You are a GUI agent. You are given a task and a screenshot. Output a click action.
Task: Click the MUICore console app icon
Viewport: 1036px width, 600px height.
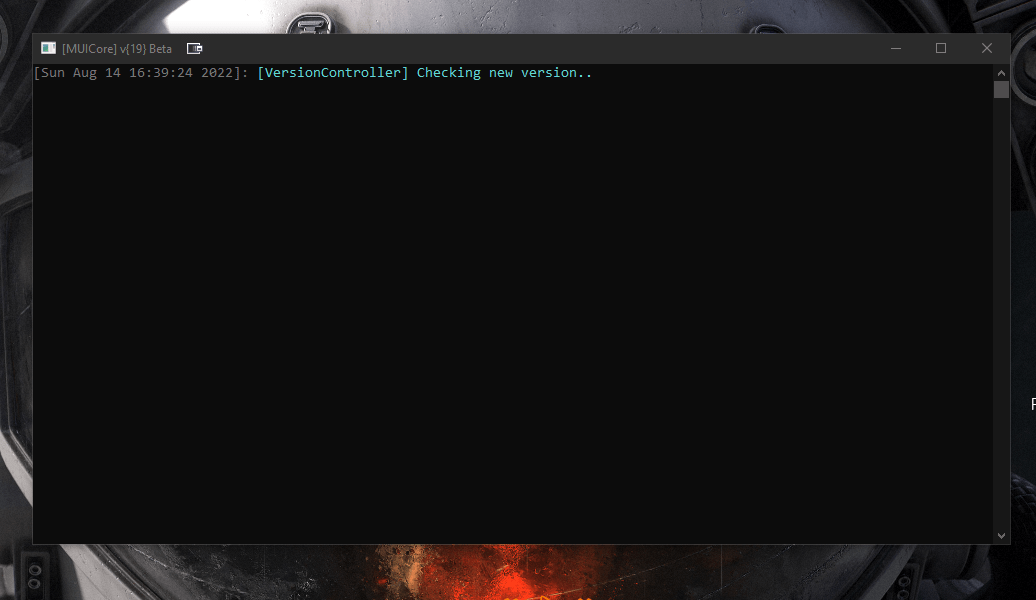coord(48,48)
